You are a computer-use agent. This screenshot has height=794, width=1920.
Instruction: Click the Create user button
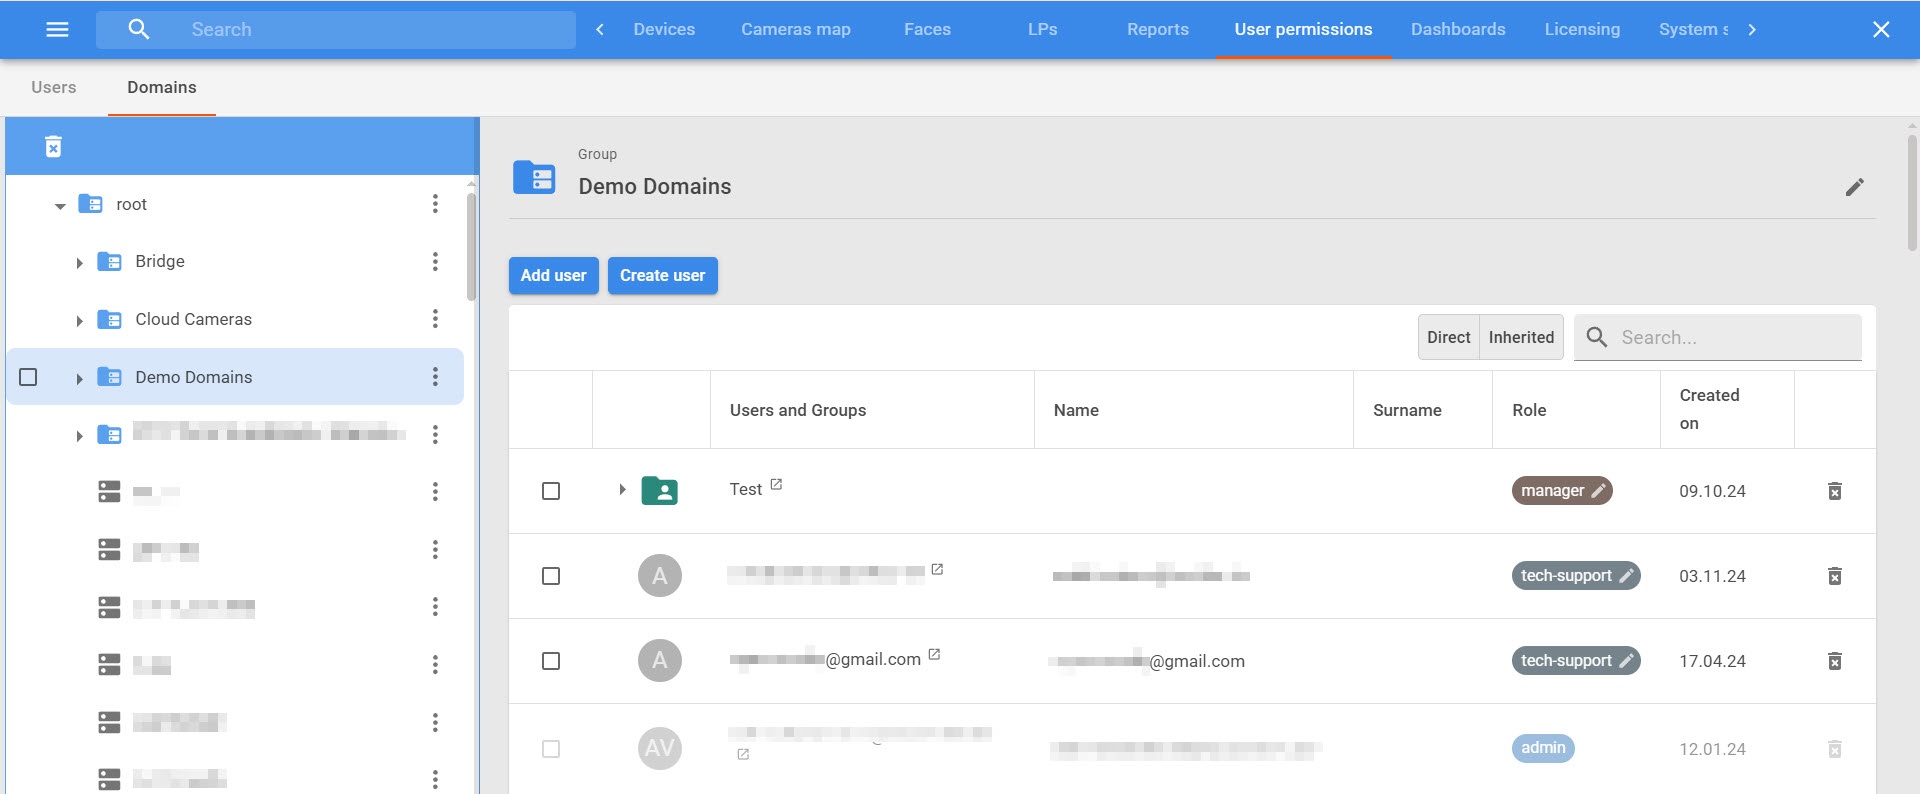point(662,275)
